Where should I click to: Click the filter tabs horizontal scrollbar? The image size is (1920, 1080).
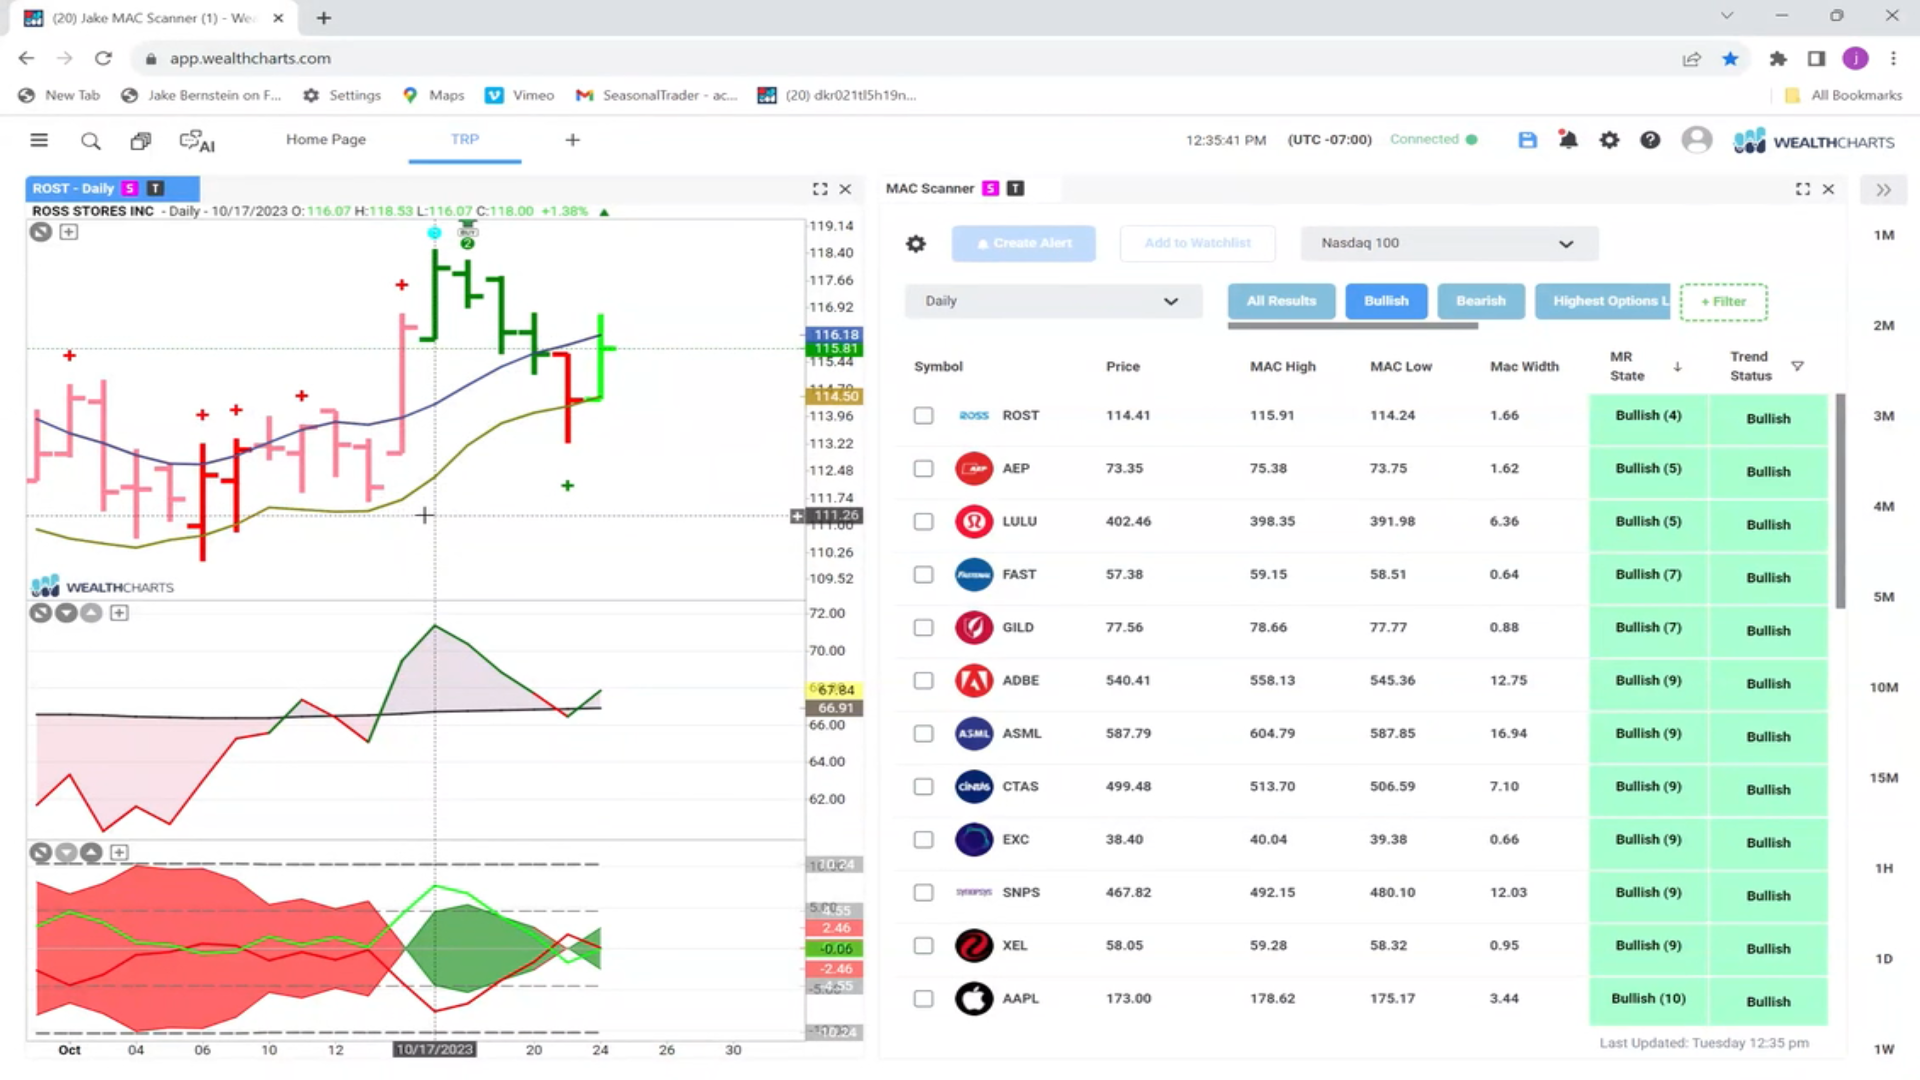click(x=1352, y=325)
